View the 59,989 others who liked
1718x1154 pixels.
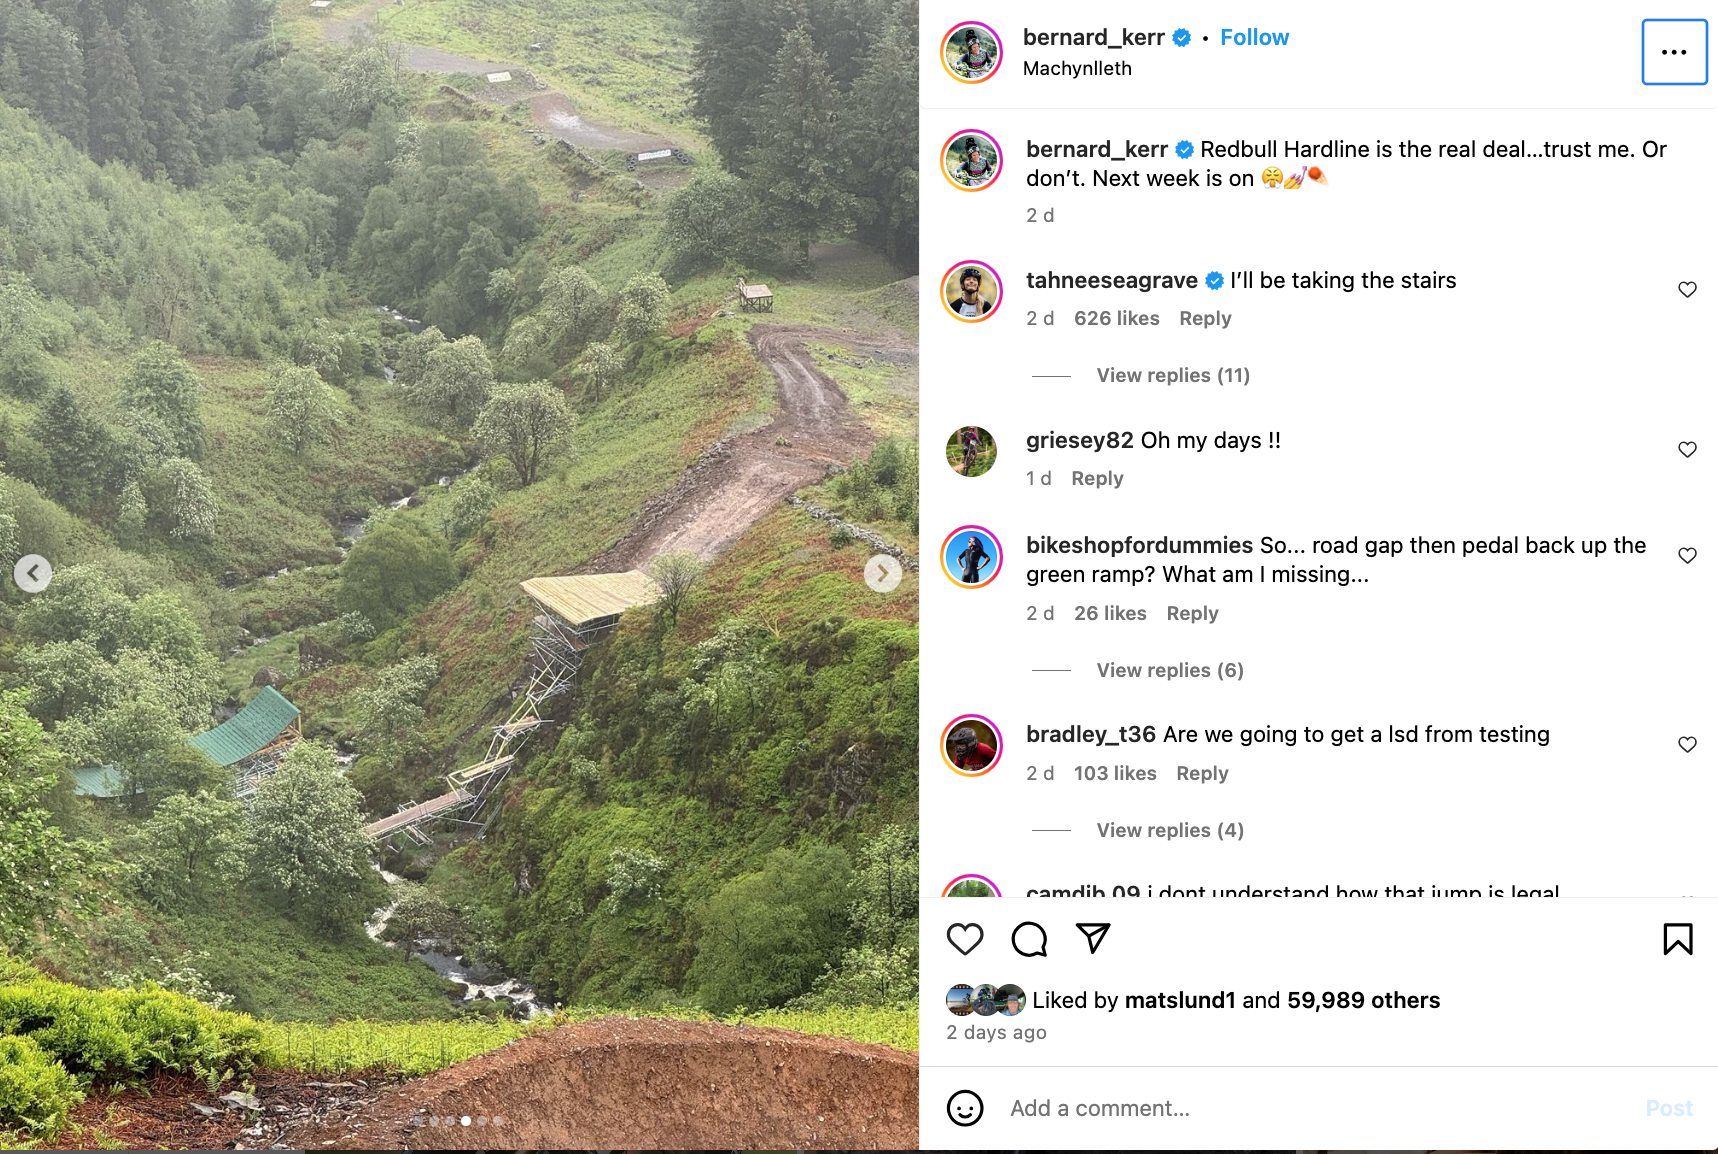[1363, 1000]
